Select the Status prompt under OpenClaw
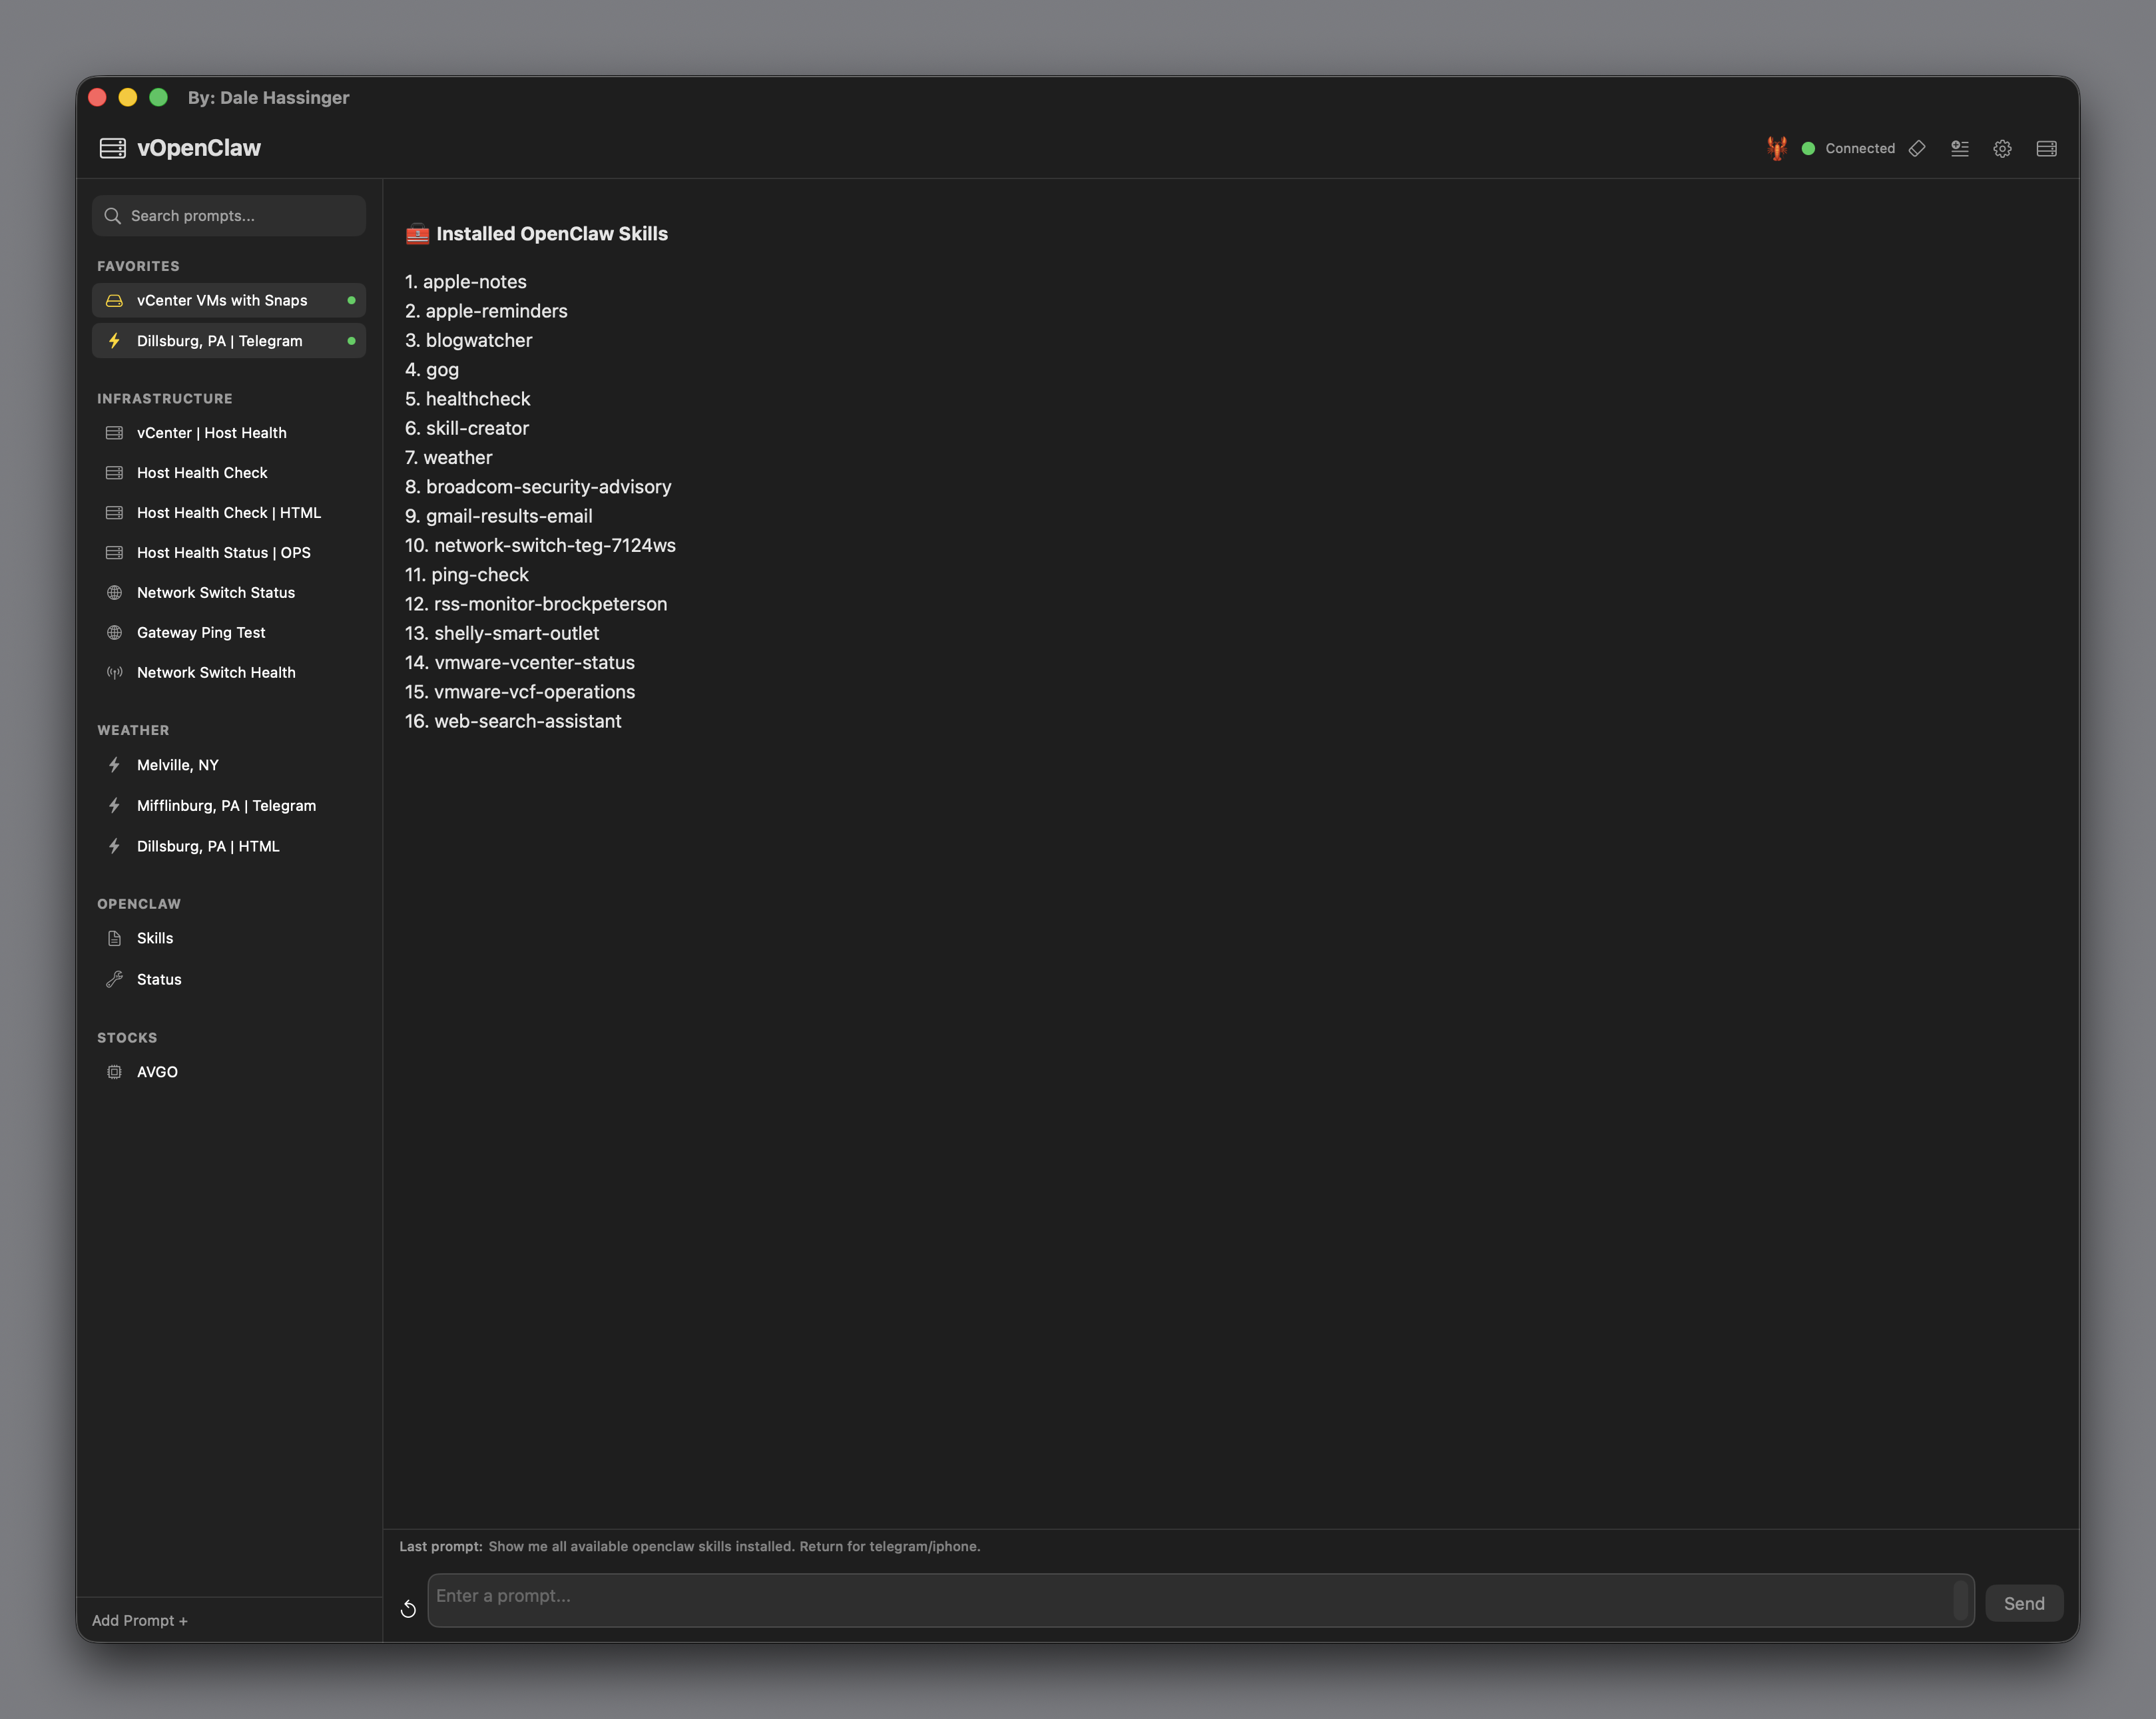Screen dimensions: 2156x1719 pos(159,979)
